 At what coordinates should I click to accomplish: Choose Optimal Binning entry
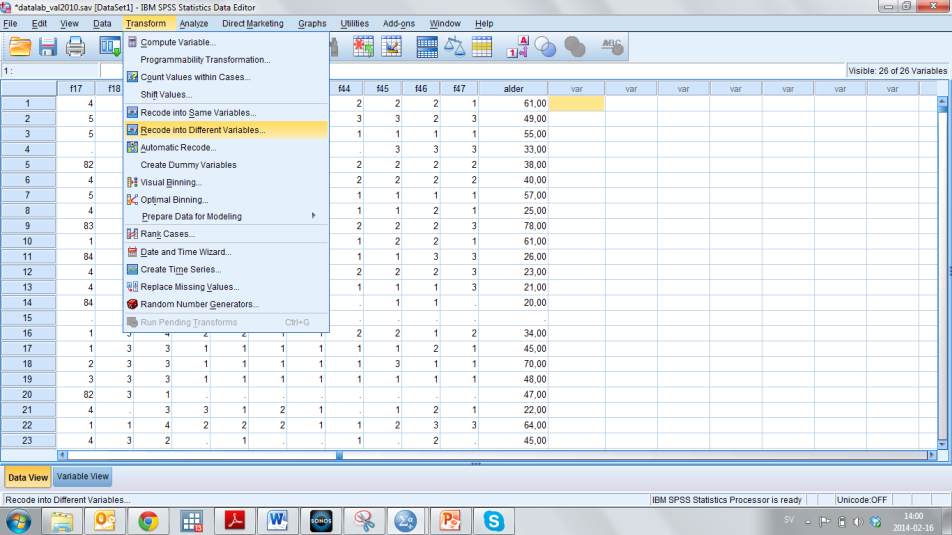click(x=226, y=200)
